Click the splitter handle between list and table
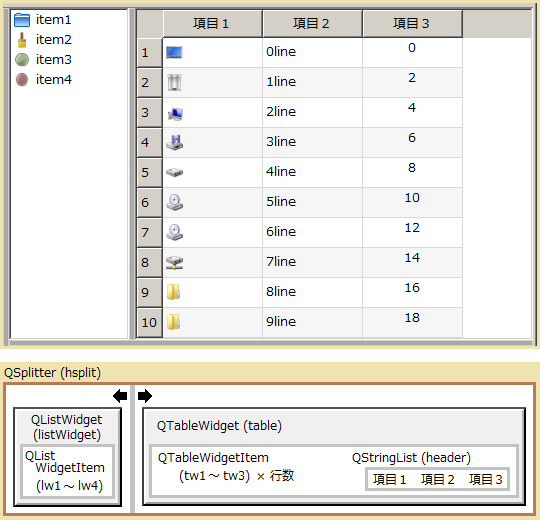The height and width of the screenshot is (520, 540). [132, 174]
